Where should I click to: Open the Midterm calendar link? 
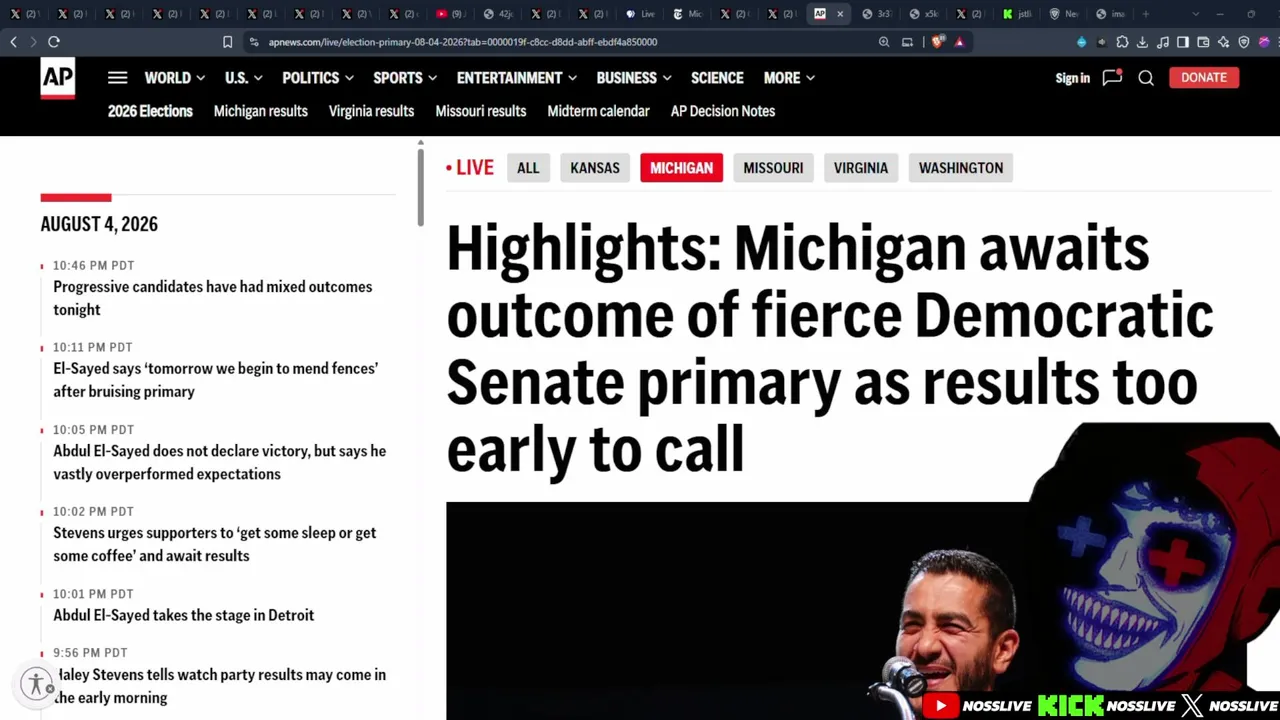click(598, 111)
